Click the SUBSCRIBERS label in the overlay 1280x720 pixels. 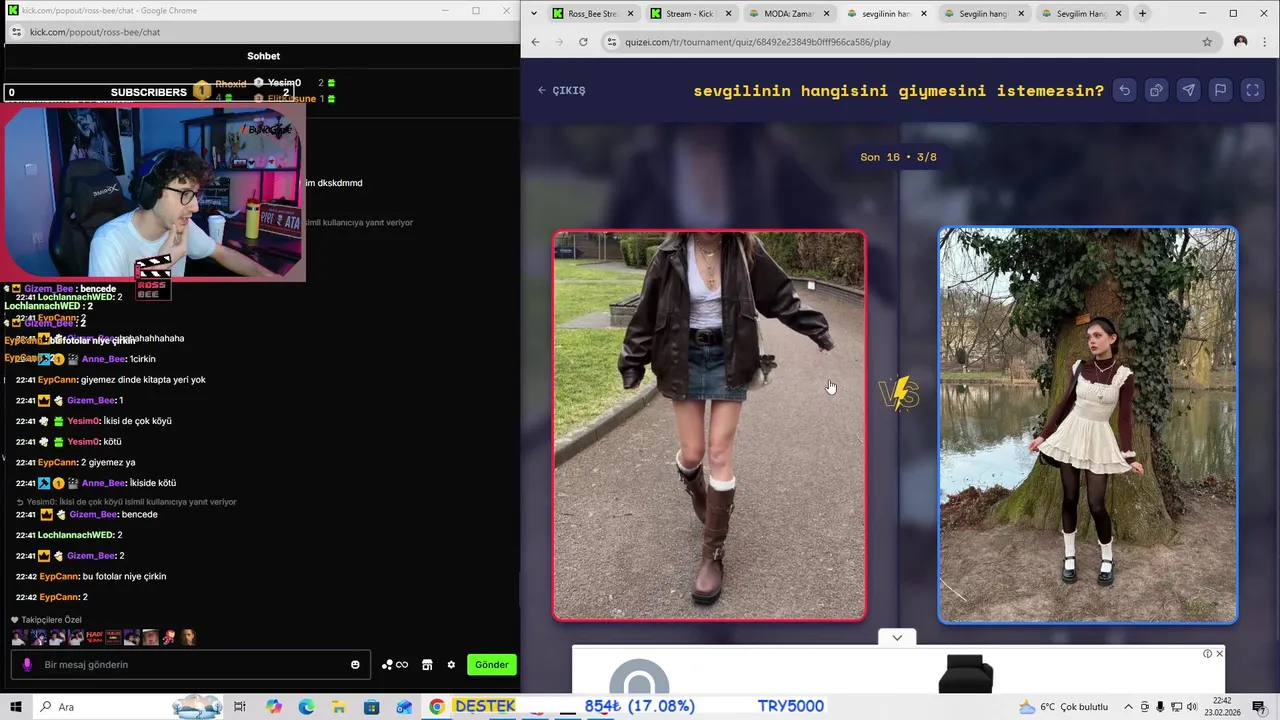coord(148,92)
